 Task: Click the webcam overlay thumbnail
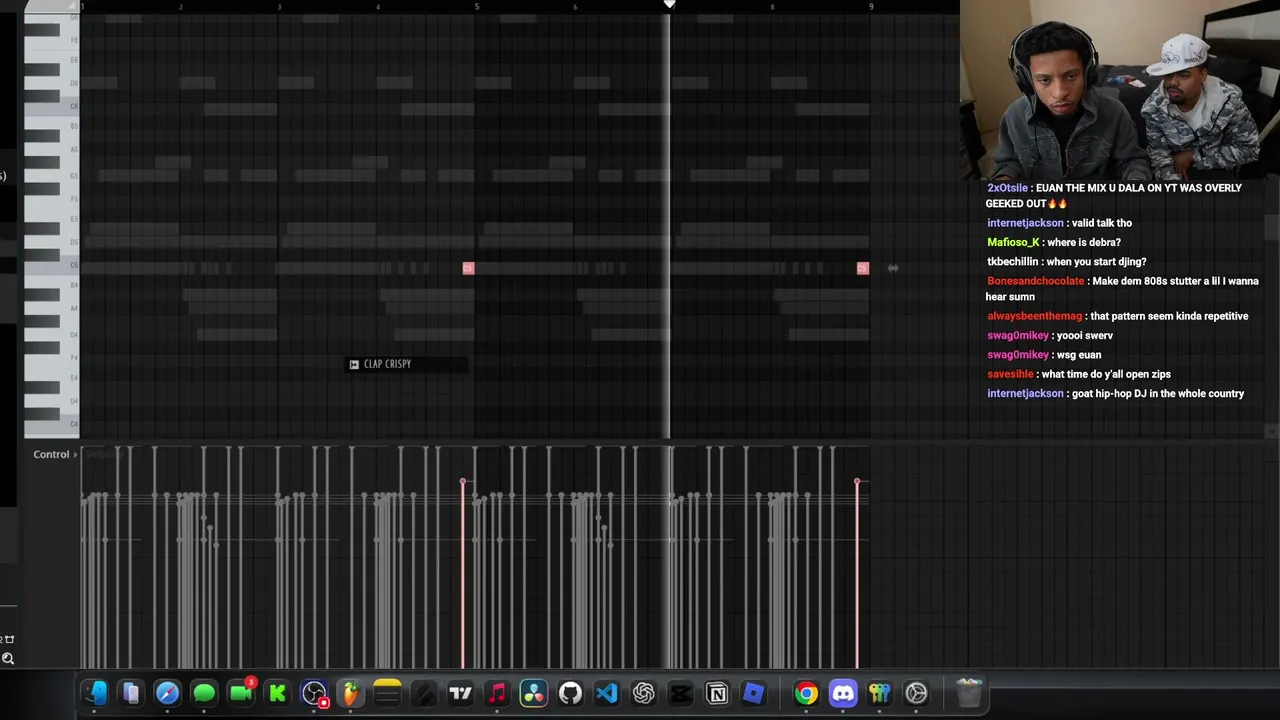click(x=1120, y=90)
